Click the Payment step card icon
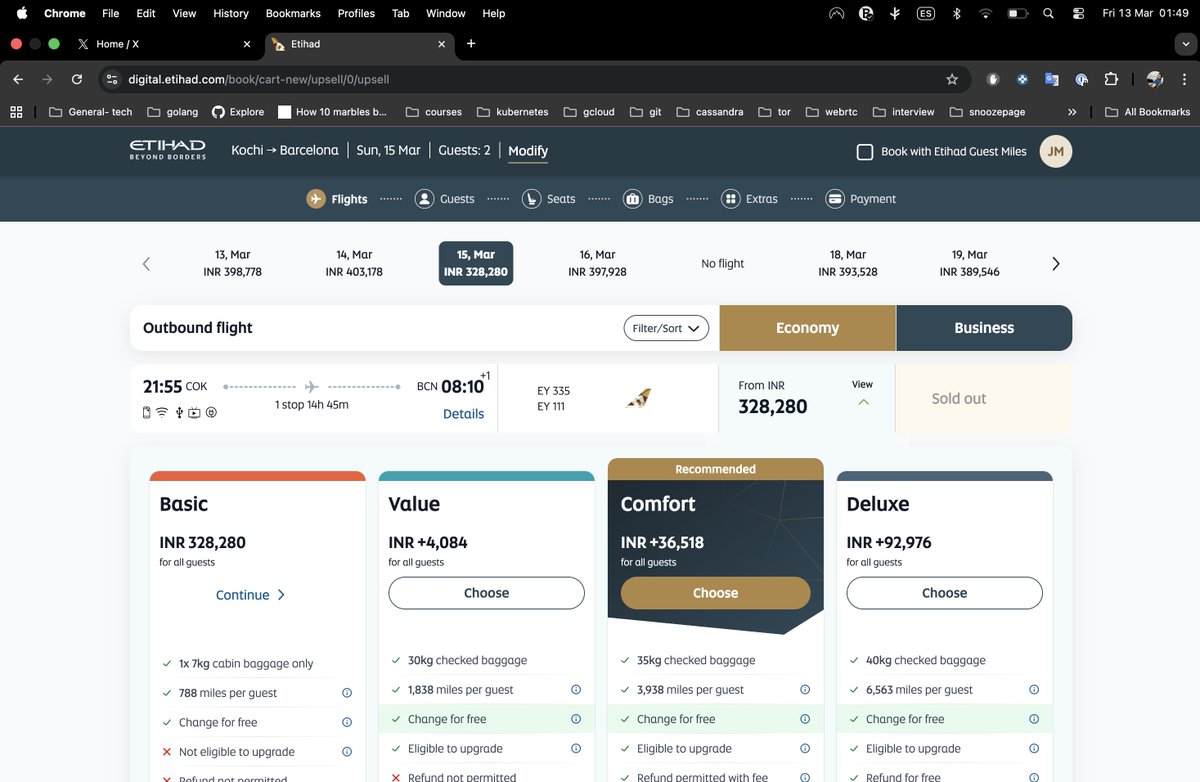Screen dimensions: 1200x782 point(835,199)
